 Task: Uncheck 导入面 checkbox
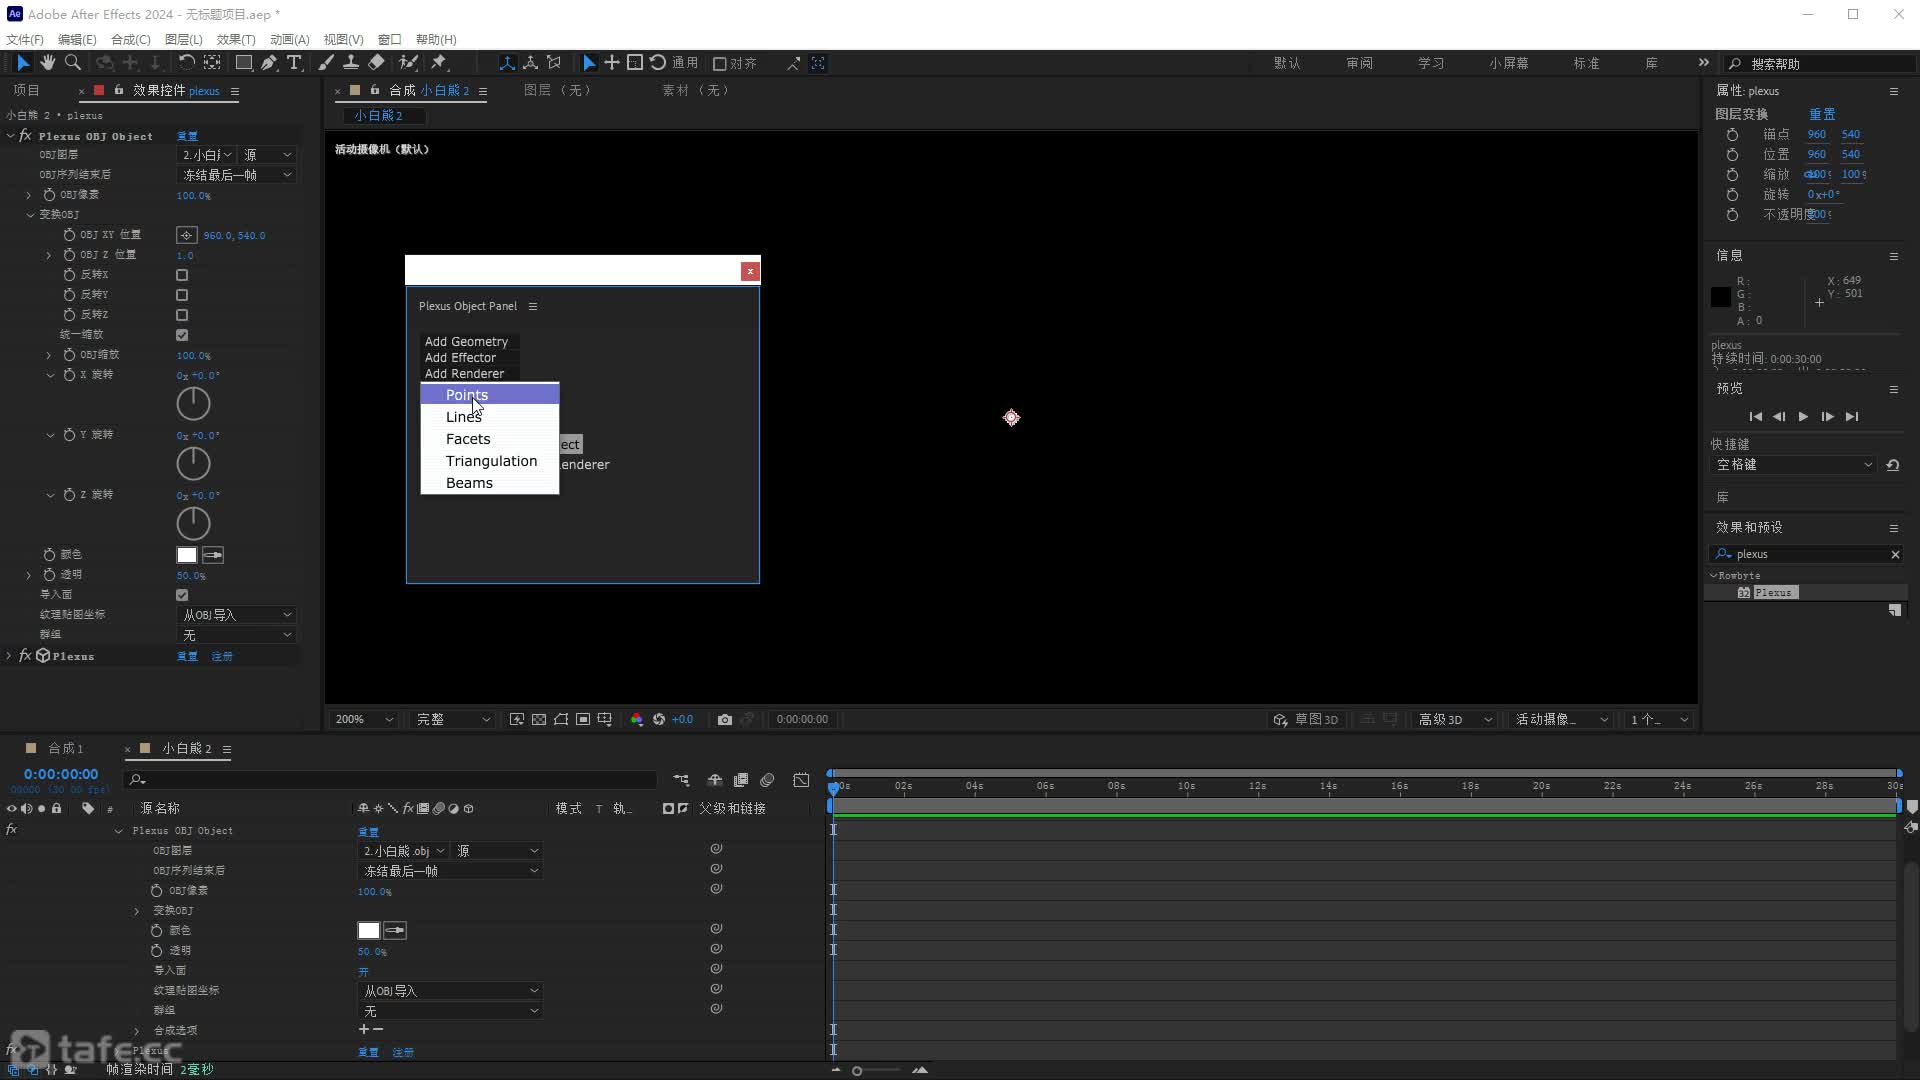click(182, 595)
